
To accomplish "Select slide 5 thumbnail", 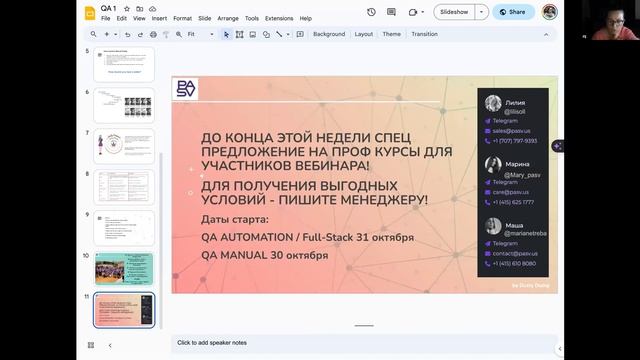I will click(124, 64).
